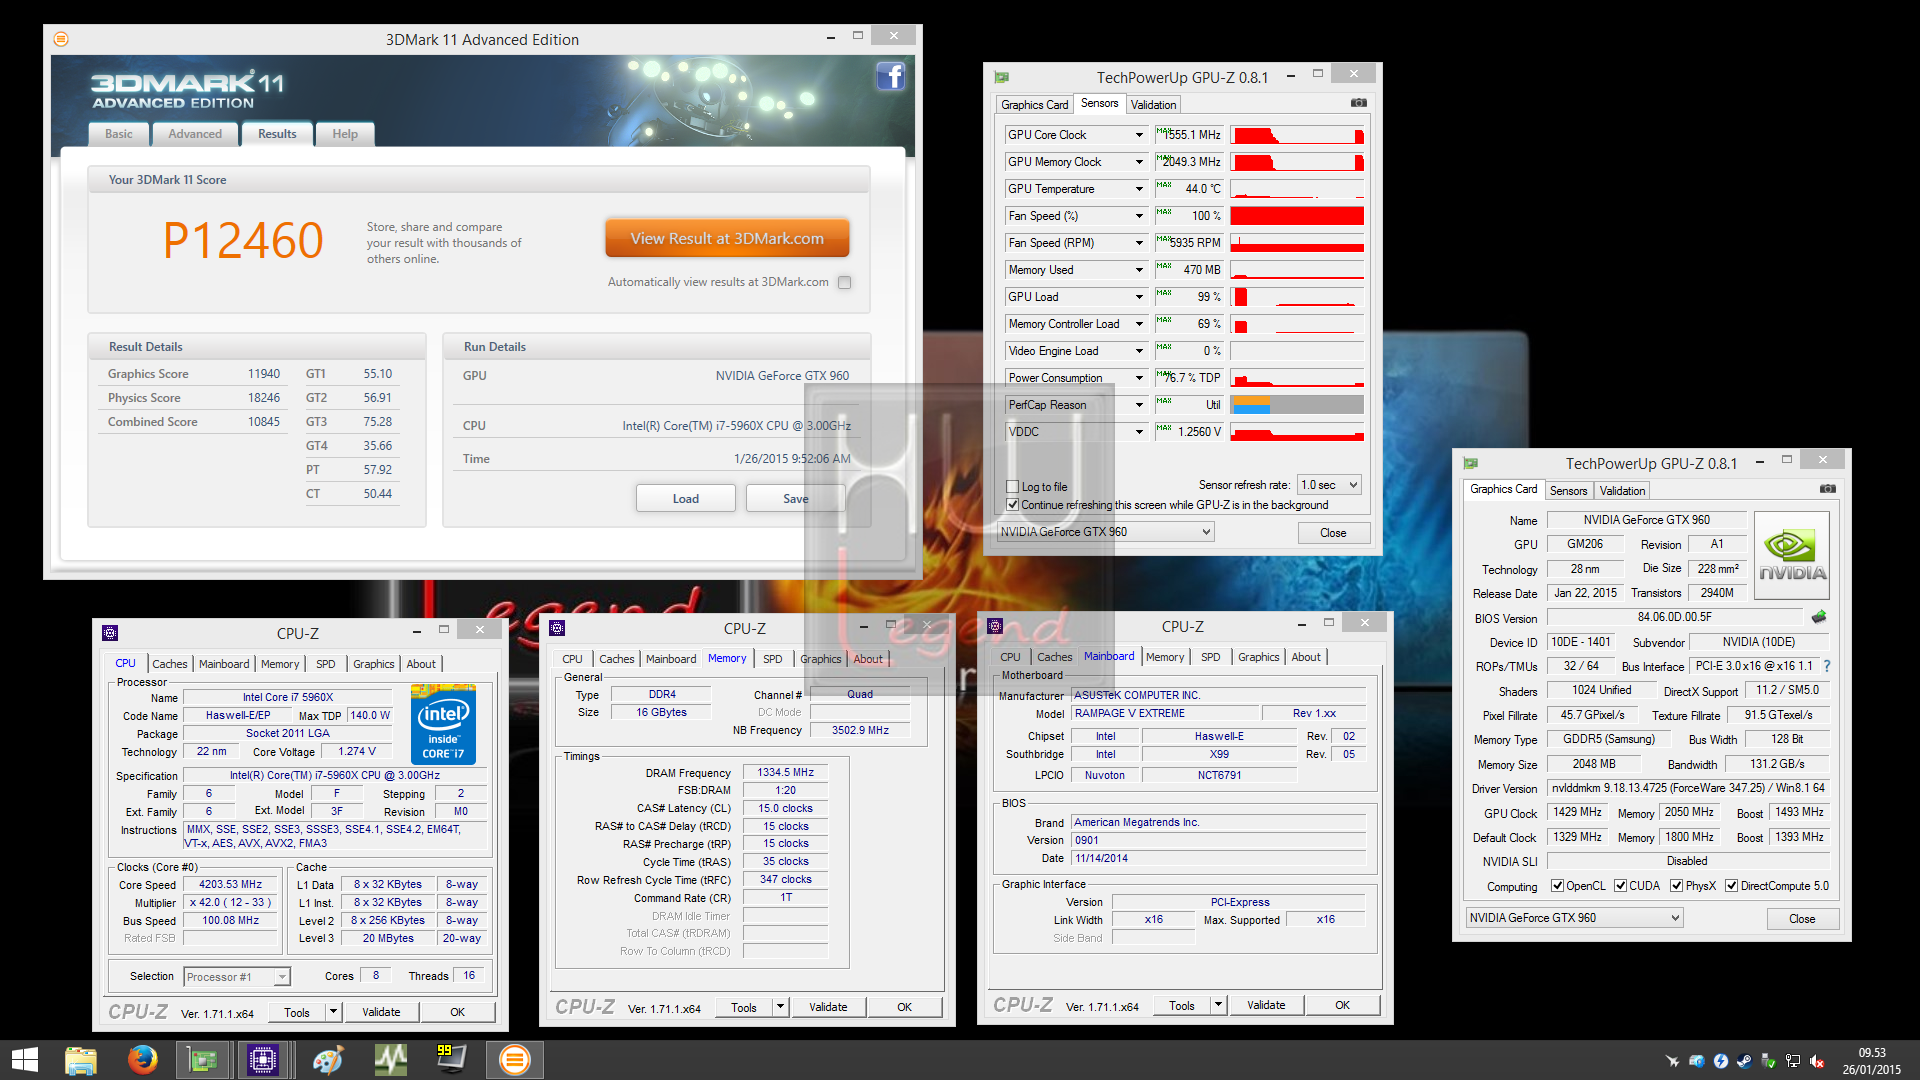This screenshot has height=1080, width=1920.
Task: Click the CPU-Z taskbar icon
Action: 263,1060
